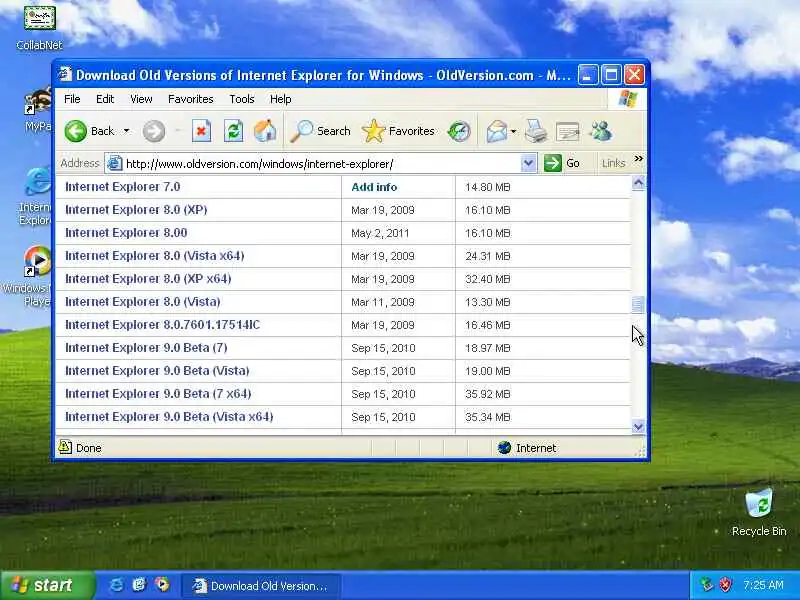The width and height of the screenshot is (800, 600).
Task: Click the Done status warning icon
Action: [65, 447]
